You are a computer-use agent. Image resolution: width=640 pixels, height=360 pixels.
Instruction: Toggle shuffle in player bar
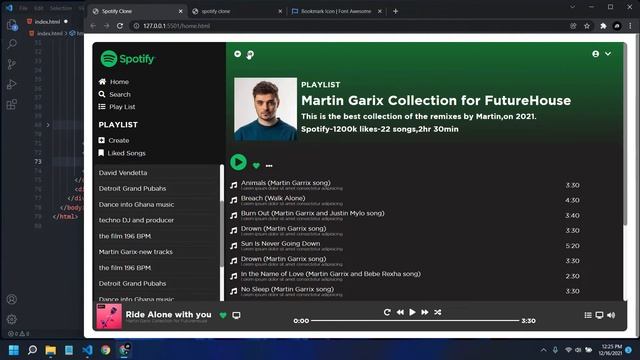point(438,312)
